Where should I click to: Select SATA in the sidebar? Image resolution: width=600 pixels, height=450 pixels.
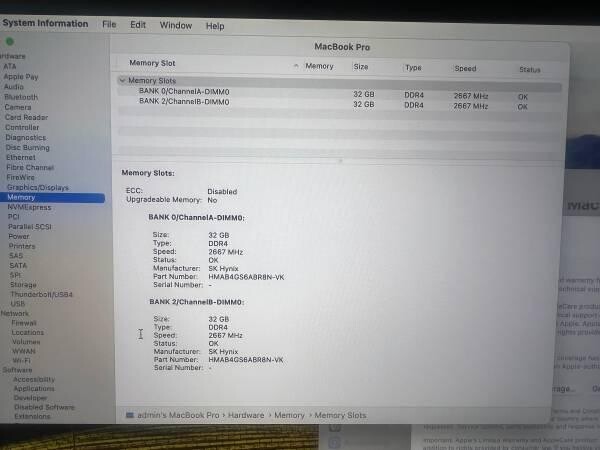pos(18,266)
